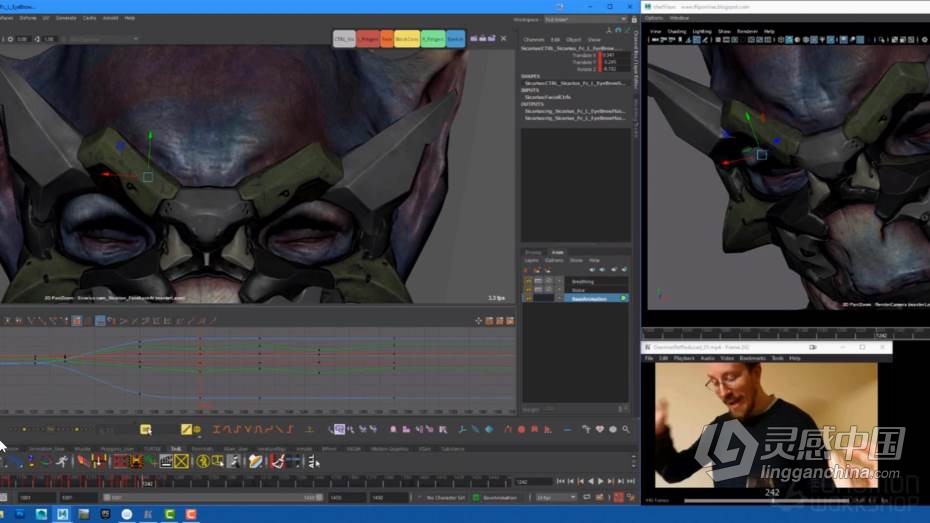
Task: Click the blue picker button
Action: point(456,39)
